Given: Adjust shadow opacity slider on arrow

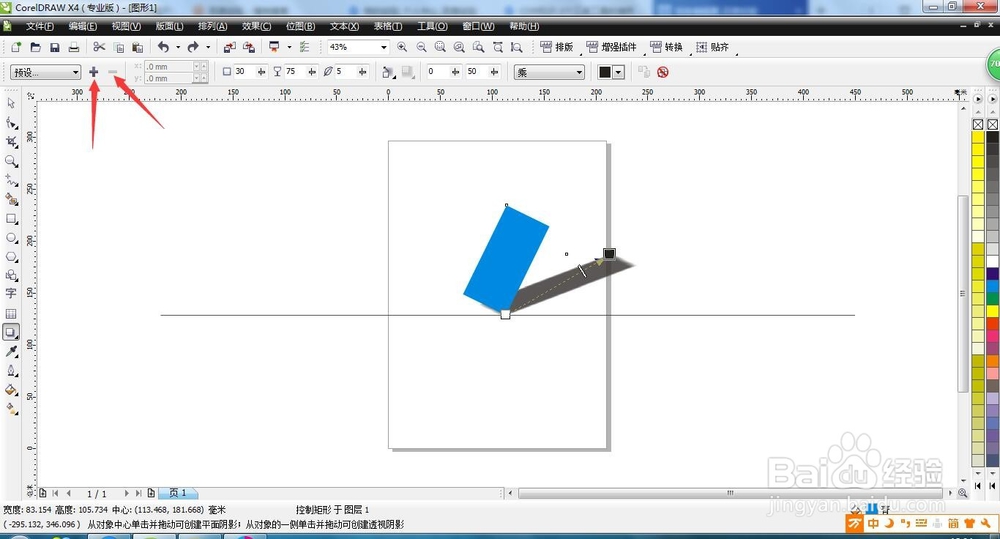Looking at the screenshot, I should (582, 270).
